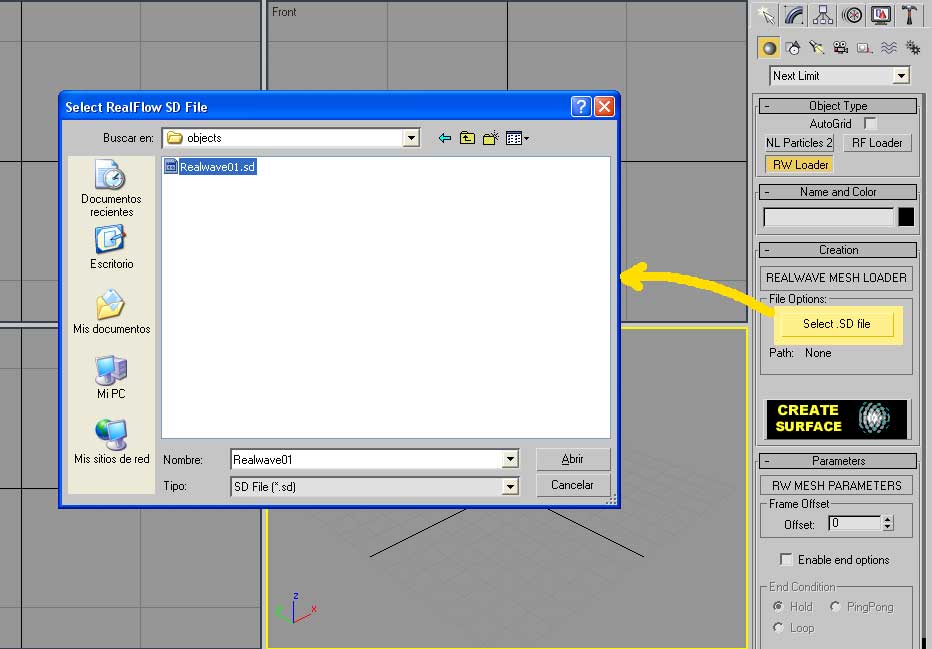Click the Front viewport label
The image size is (932, 649).
[x=284, y=12]
